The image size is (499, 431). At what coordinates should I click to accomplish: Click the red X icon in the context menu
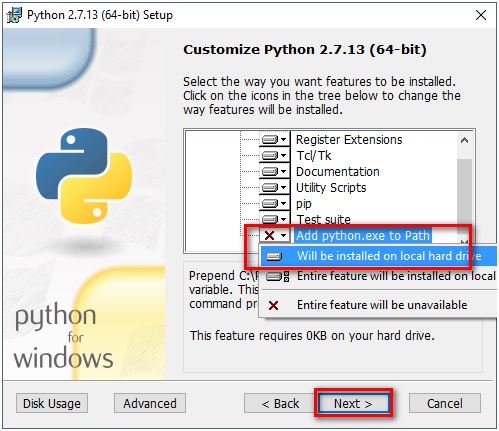point(273,305)
